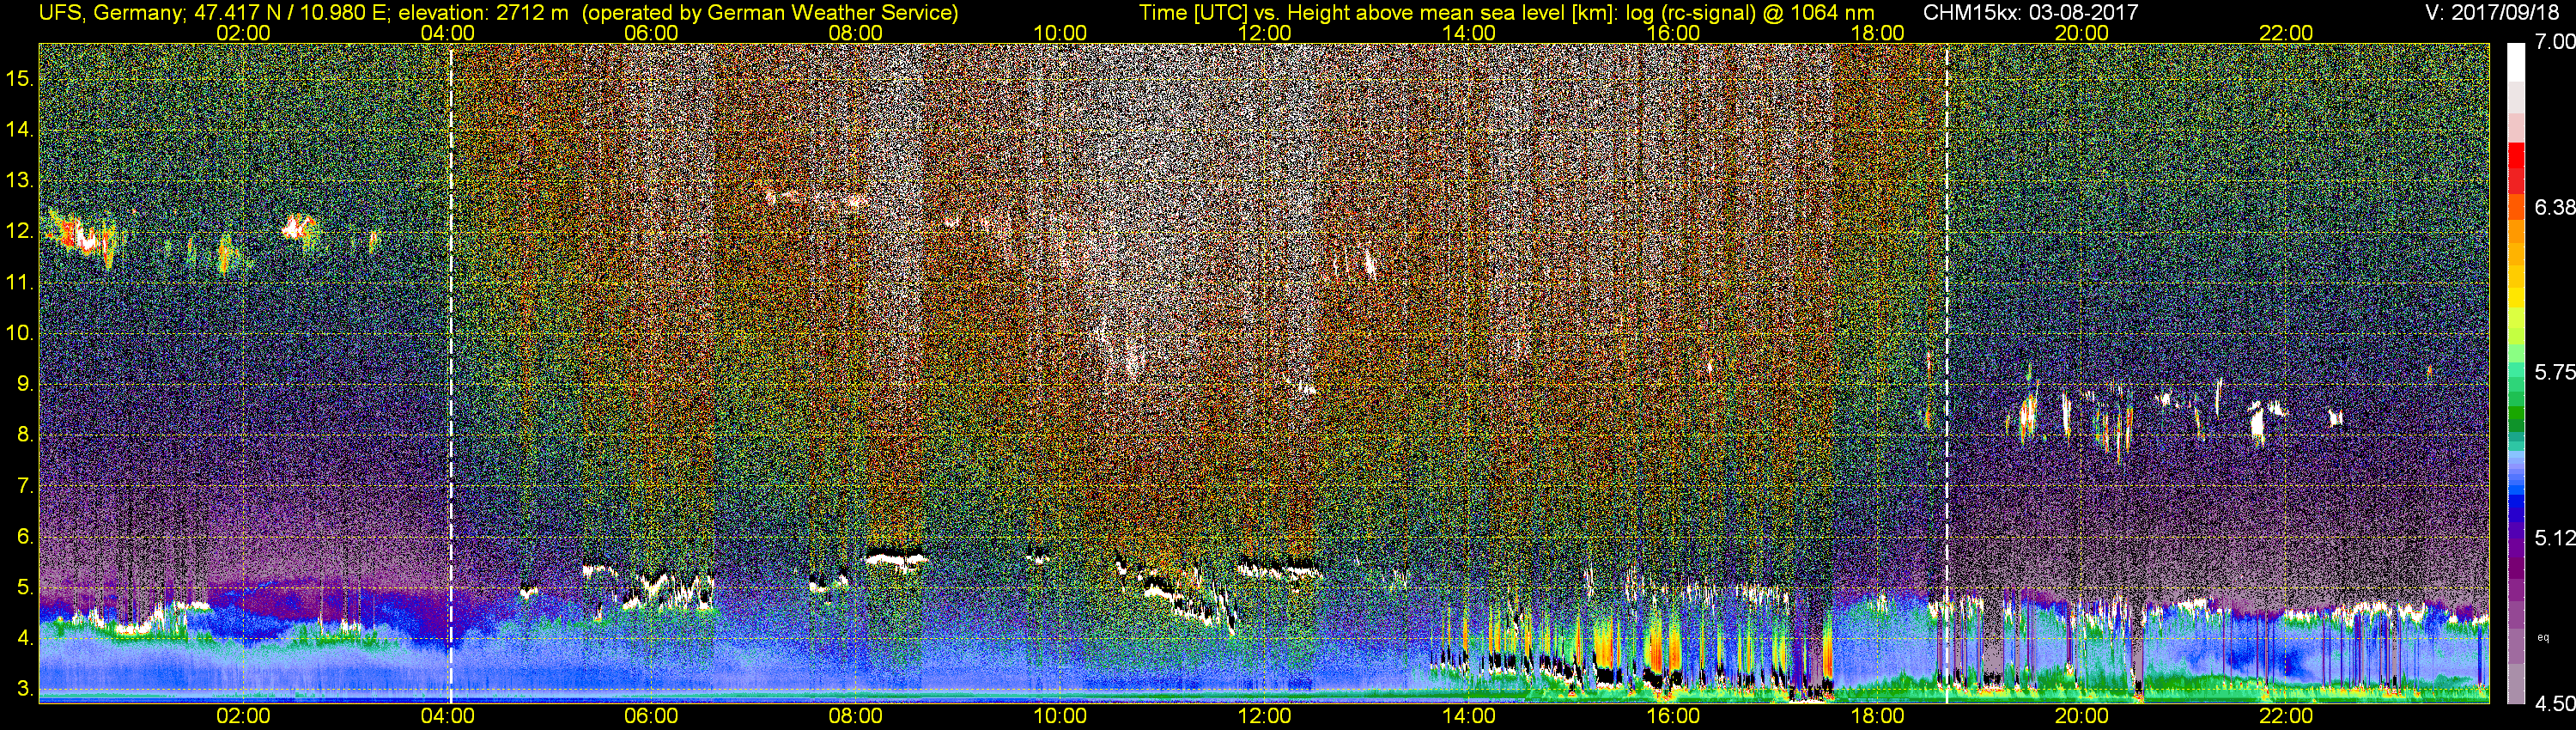This screenshot has height=730, width=2576.
Task: Select "(operated by German Weather Service)" text
Action: (769, 12)
